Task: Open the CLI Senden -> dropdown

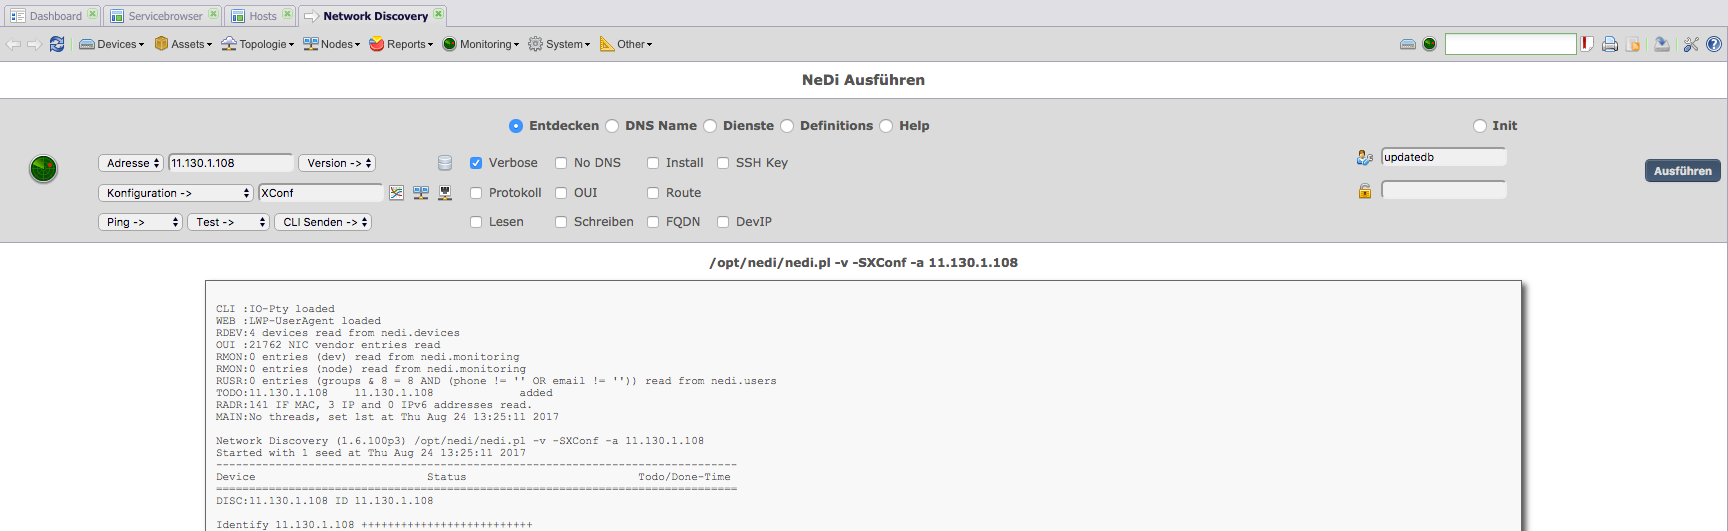Action: [323, 222]
